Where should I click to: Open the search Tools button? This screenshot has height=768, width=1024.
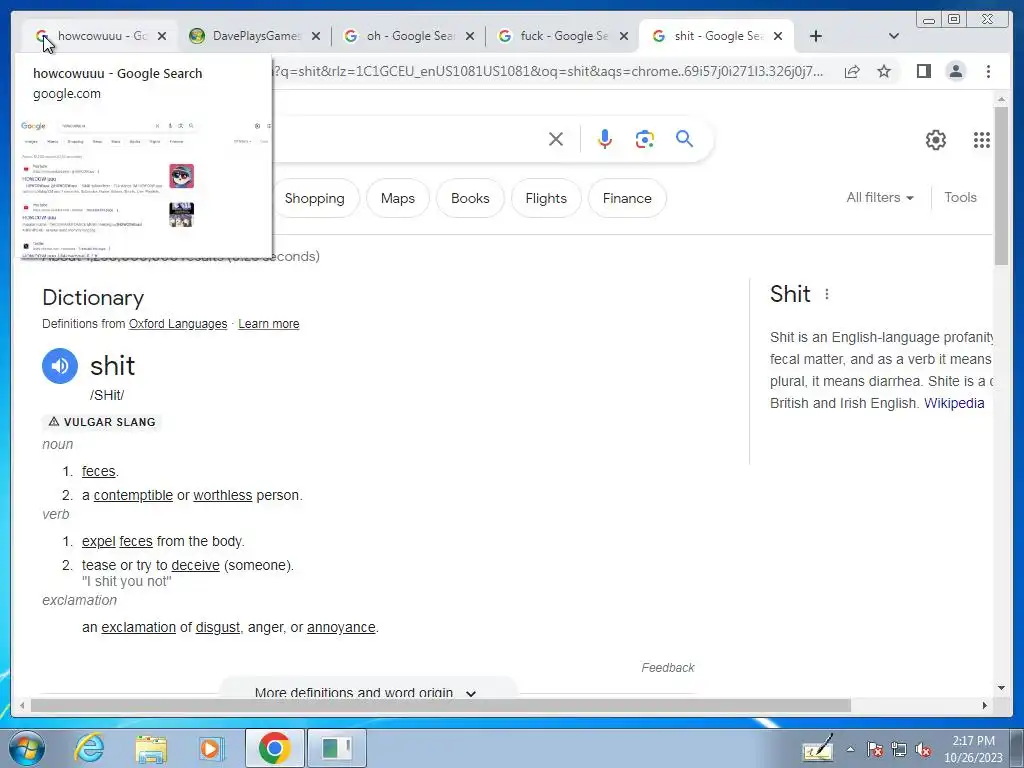click(960, 197)
